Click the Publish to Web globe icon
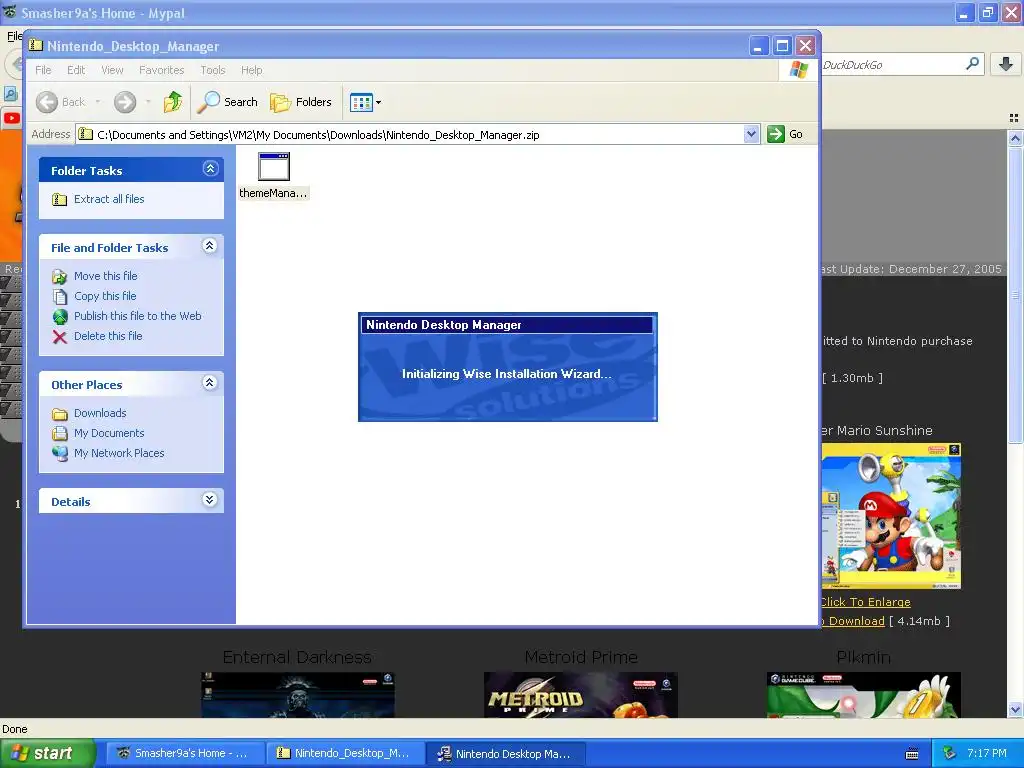Image resolution: width=1024 pixels, height=768 pixels. click(x=59, y=317)
